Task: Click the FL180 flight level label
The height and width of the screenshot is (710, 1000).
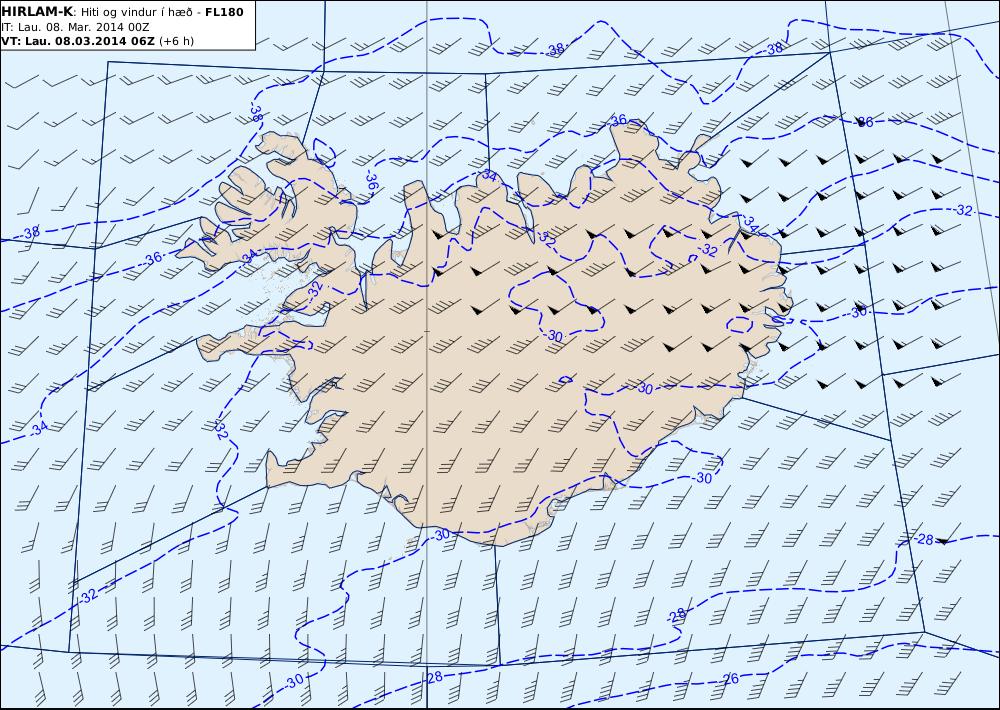Action: coord(224,12)
